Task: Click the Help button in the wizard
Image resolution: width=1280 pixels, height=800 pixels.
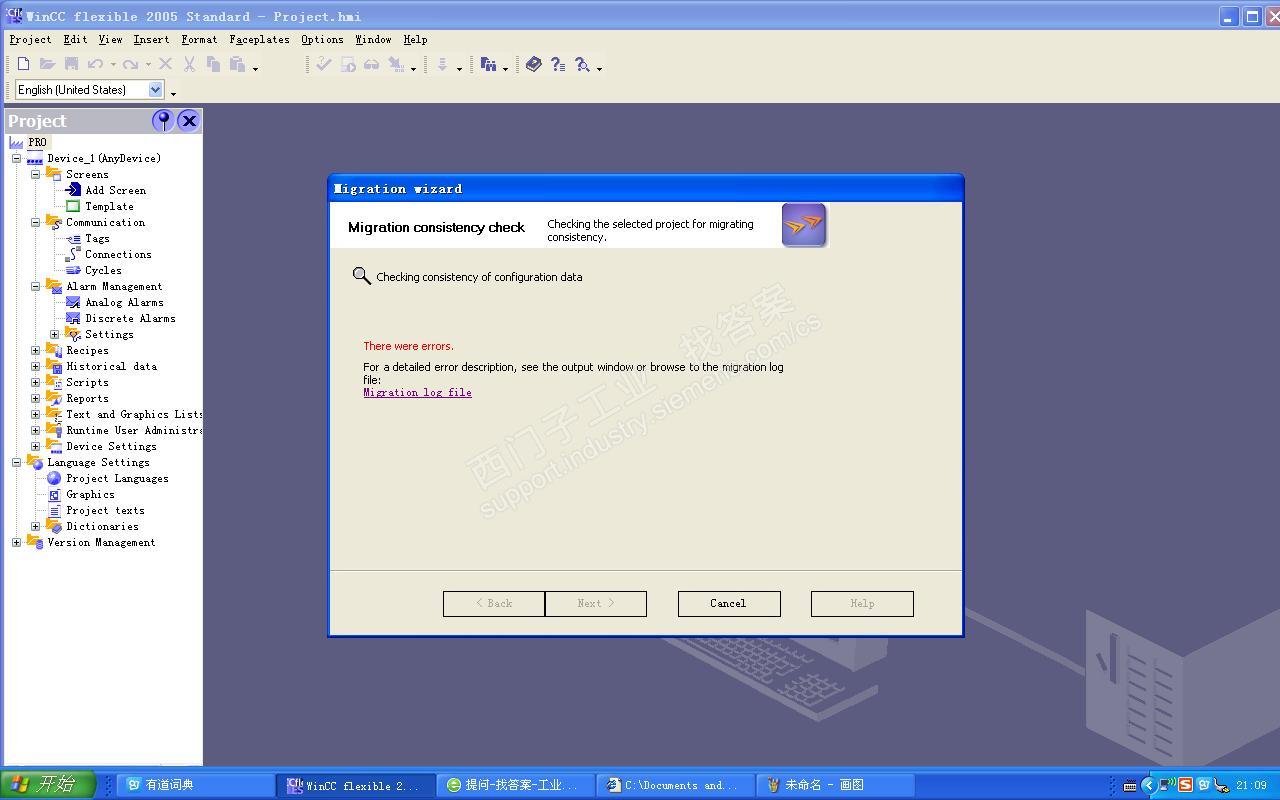Action: (862, 603)
